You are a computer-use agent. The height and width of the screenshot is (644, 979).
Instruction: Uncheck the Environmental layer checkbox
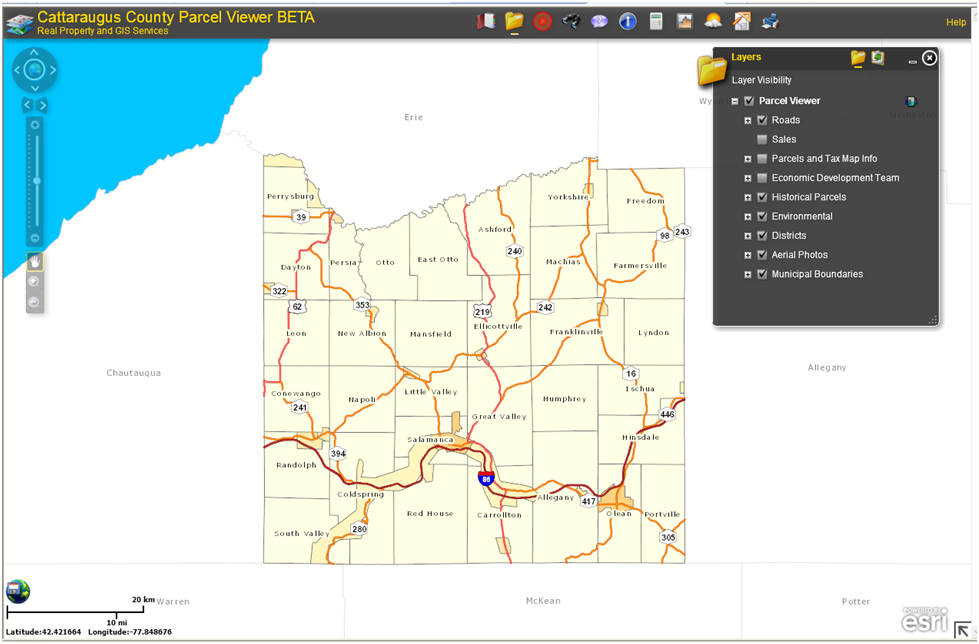tap(762, 216)
